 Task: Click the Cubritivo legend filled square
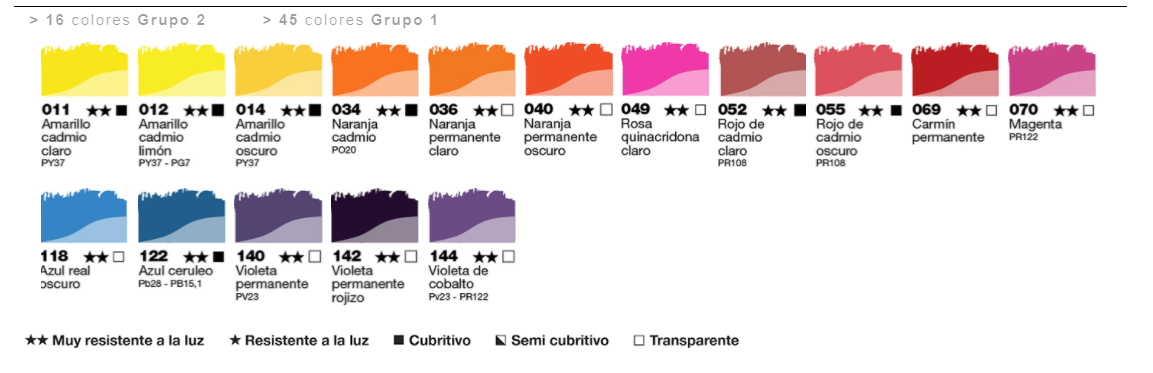tap(399, 341)
